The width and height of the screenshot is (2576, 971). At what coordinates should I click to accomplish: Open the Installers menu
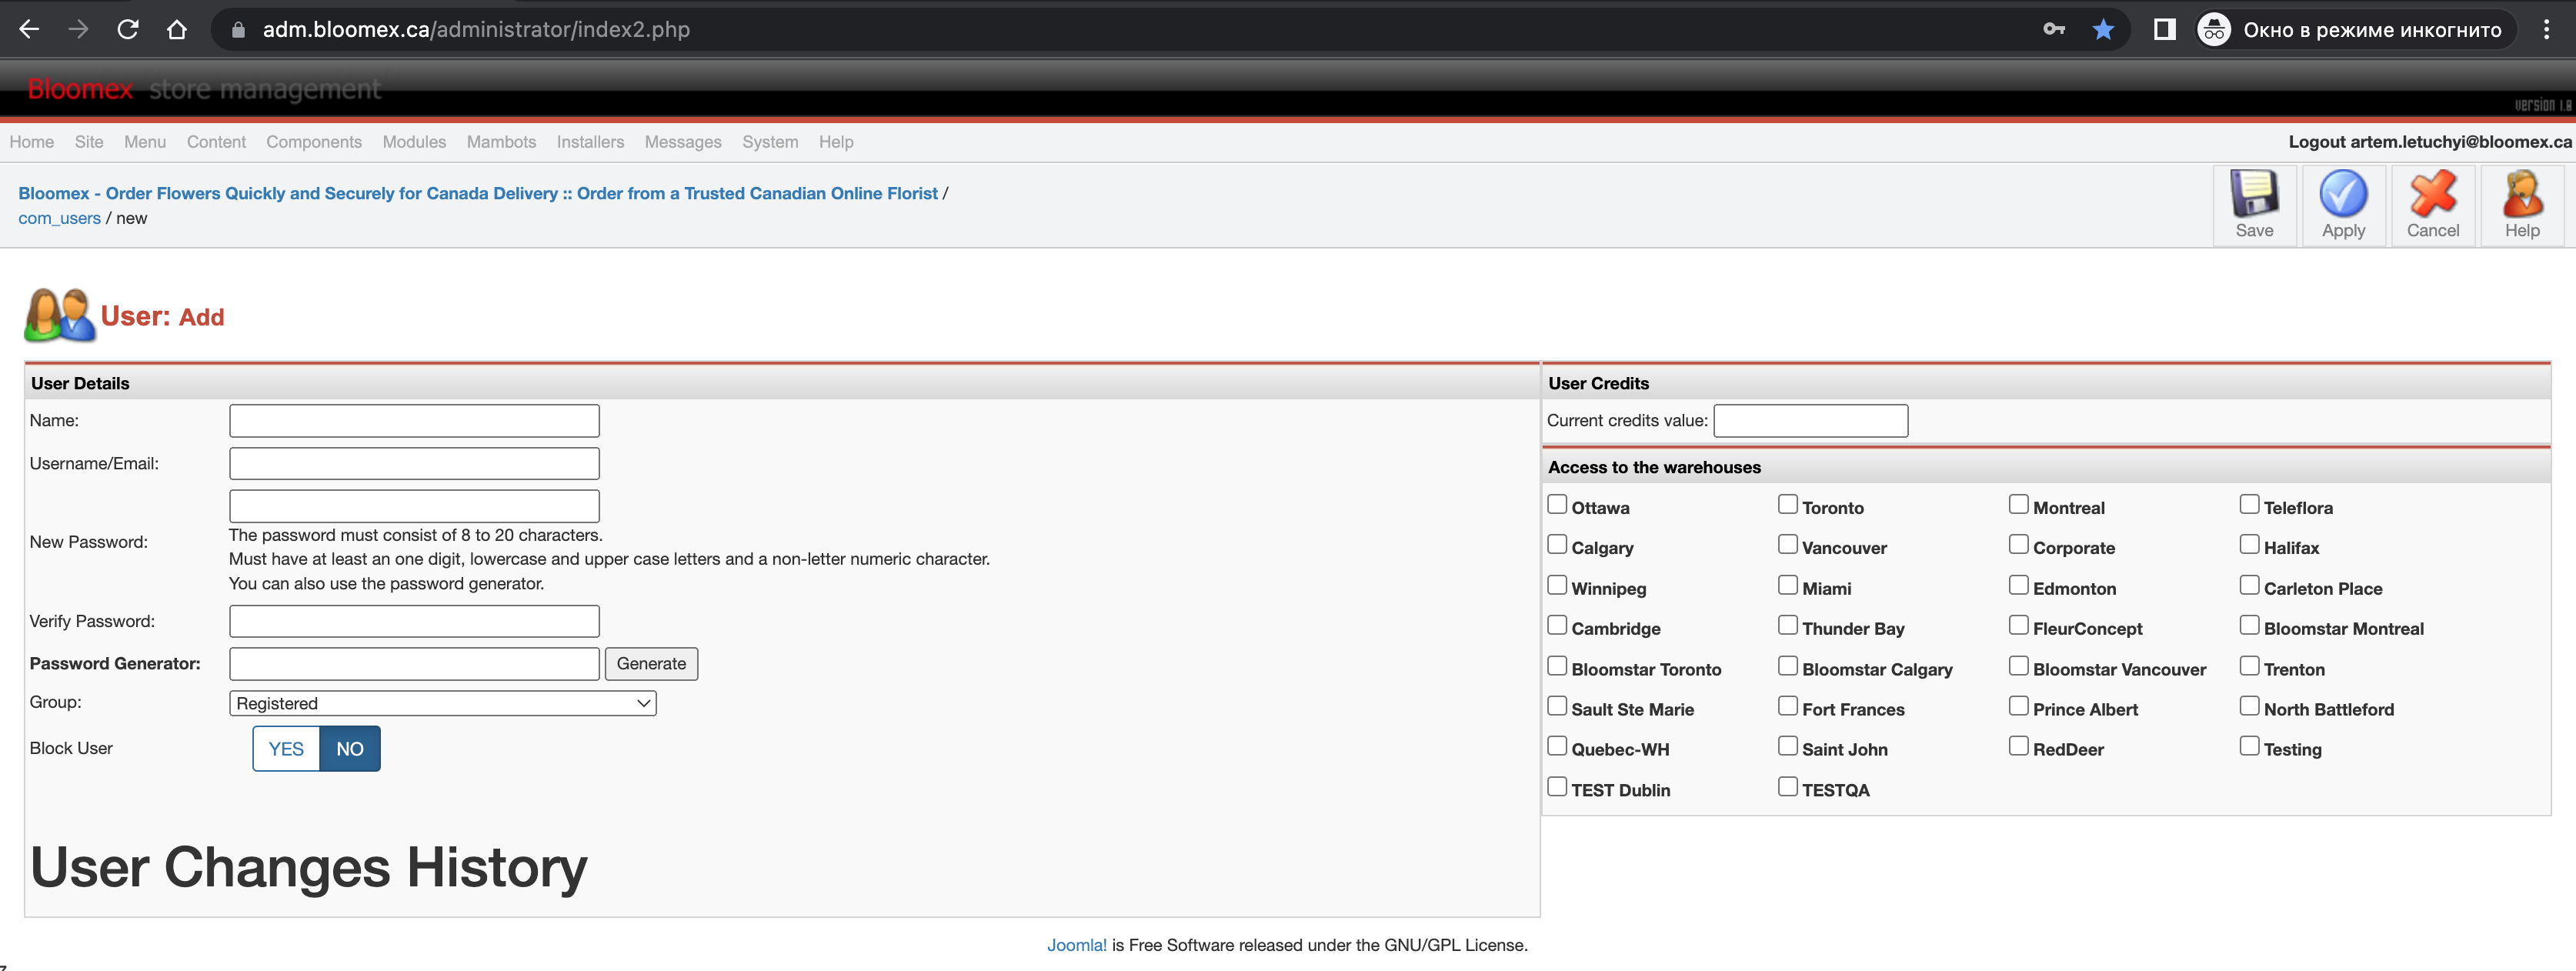(590, 142)
